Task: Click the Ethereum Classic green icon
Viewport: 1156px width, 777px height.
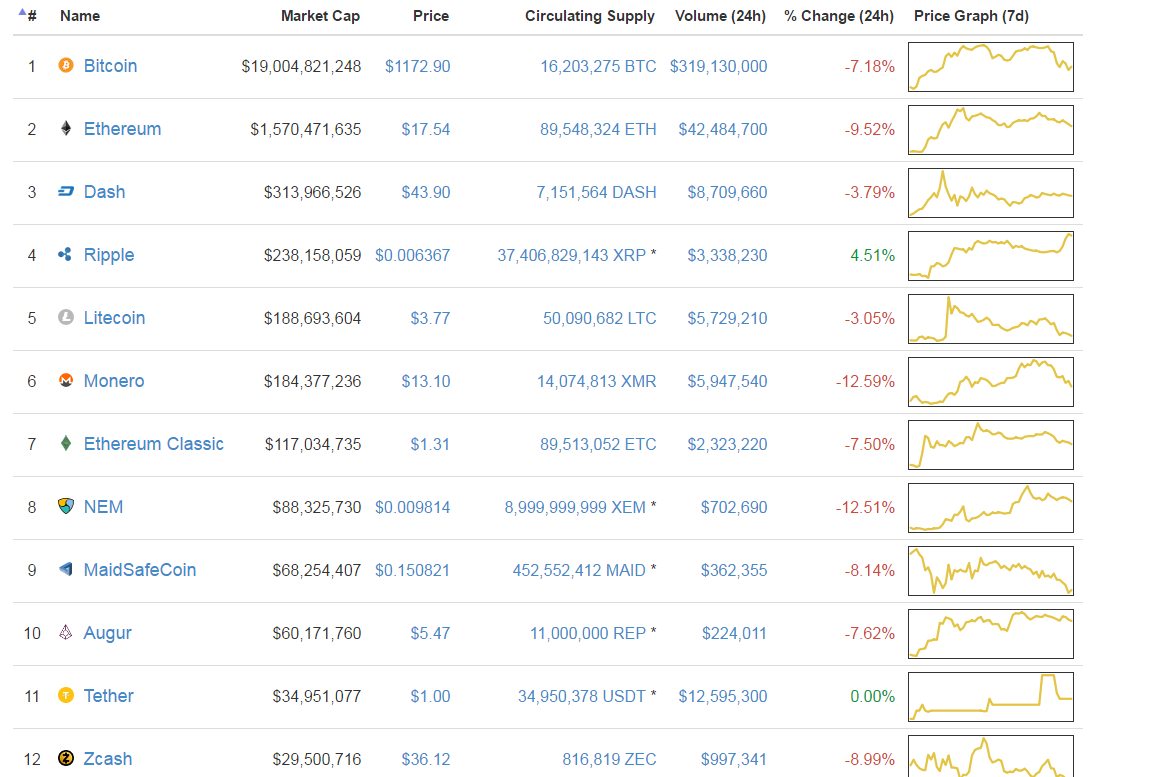Action: click(66, 443)
